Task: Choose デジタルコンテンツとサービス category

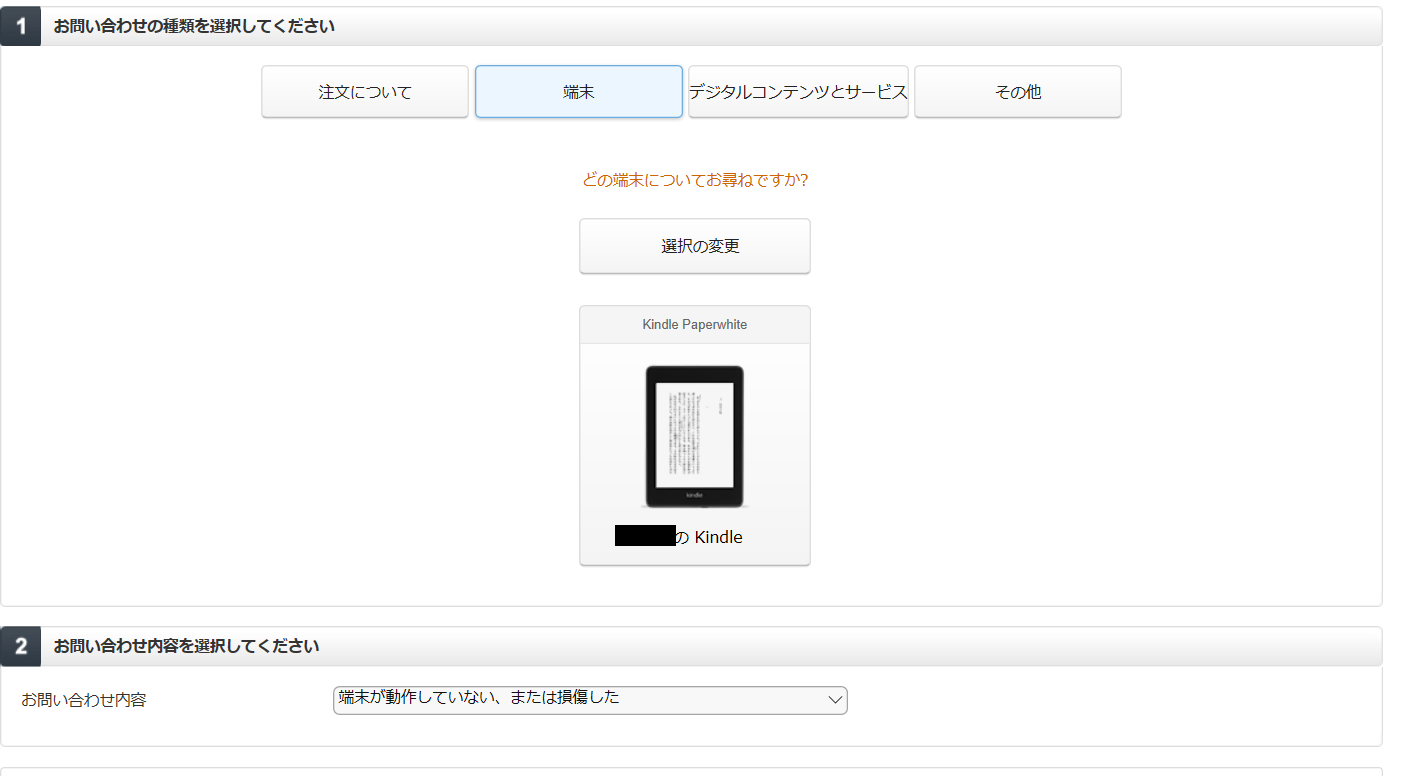Action: point(798,92)
